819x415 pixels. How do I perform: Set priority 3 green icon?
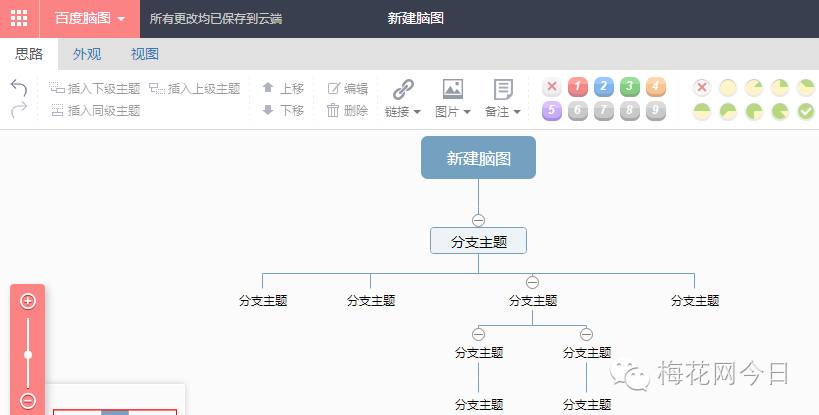(629, 87)
